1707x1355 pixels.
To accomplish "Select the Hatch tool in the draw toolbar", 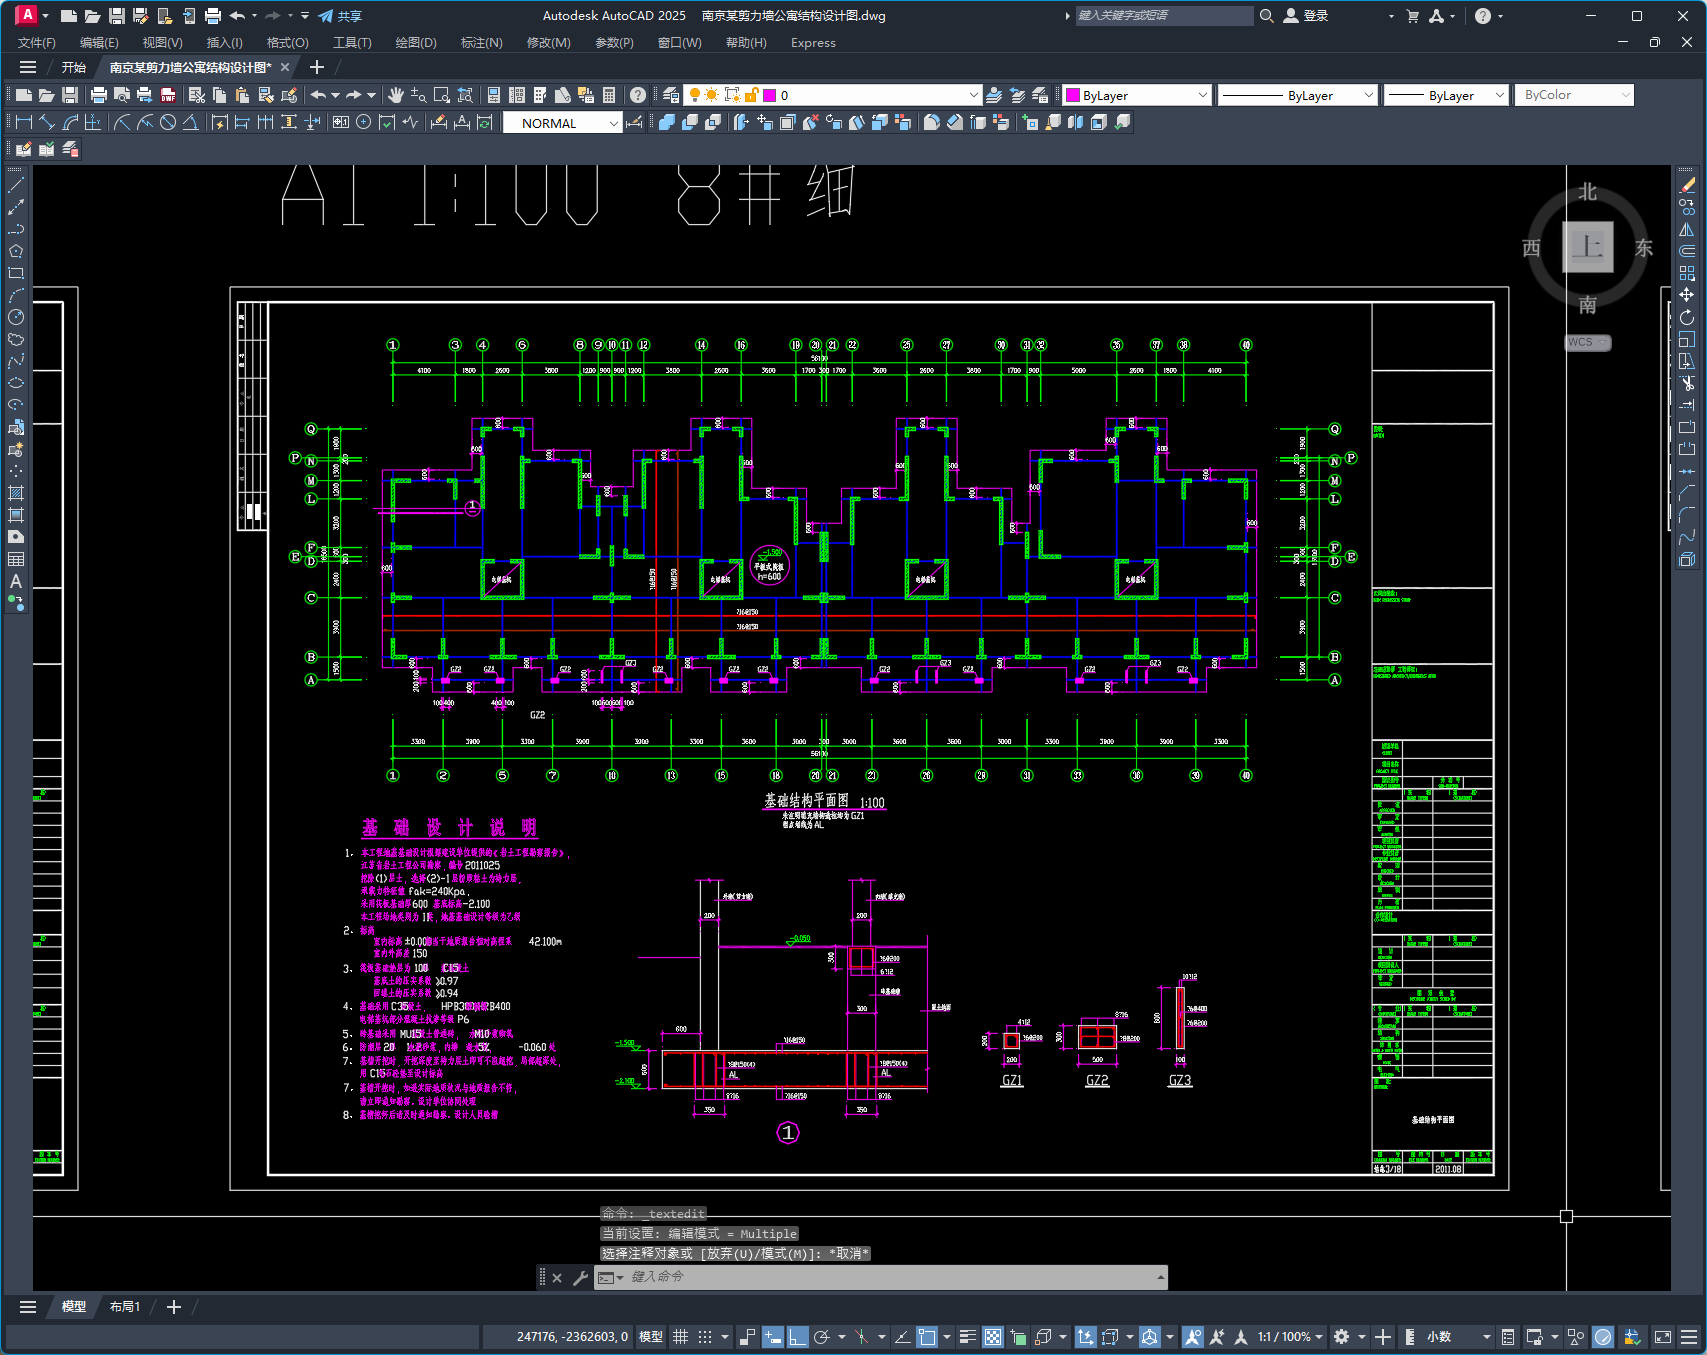I will coord(16,493).
